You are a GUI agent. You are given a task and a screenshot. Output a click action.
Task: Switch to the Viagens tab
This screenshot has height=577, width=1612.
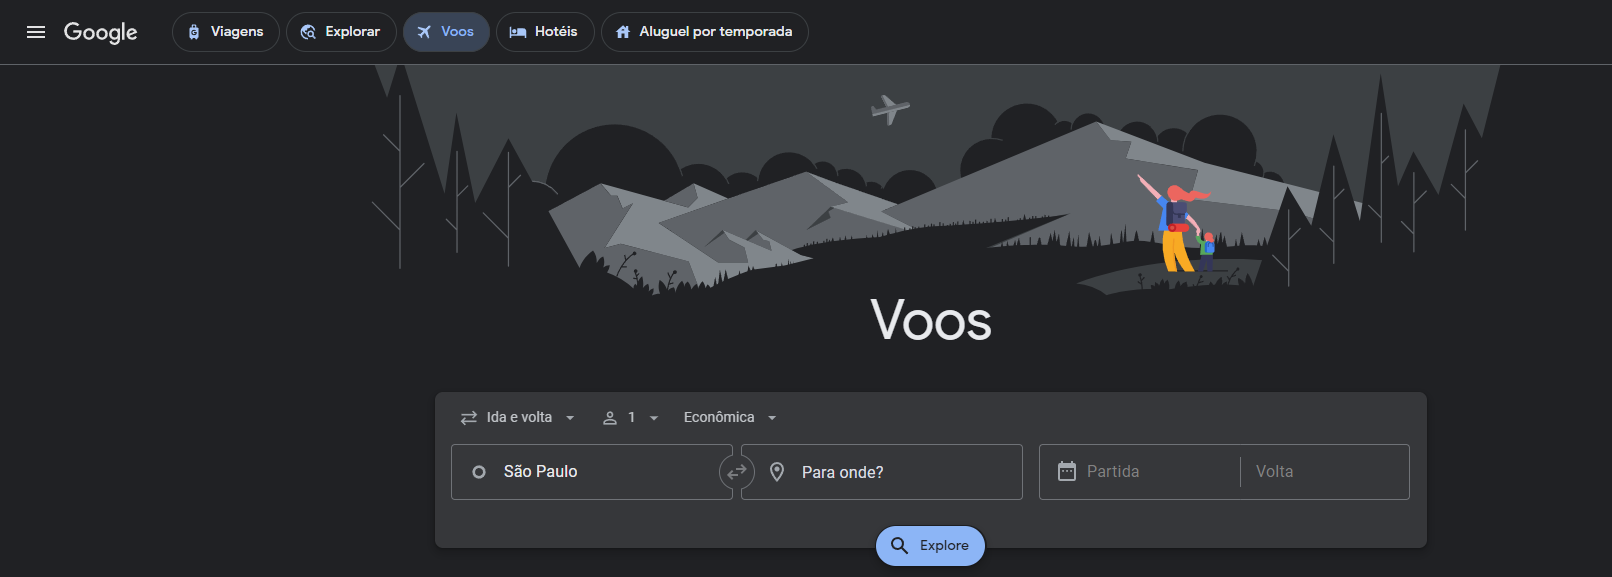pos(226,32)
